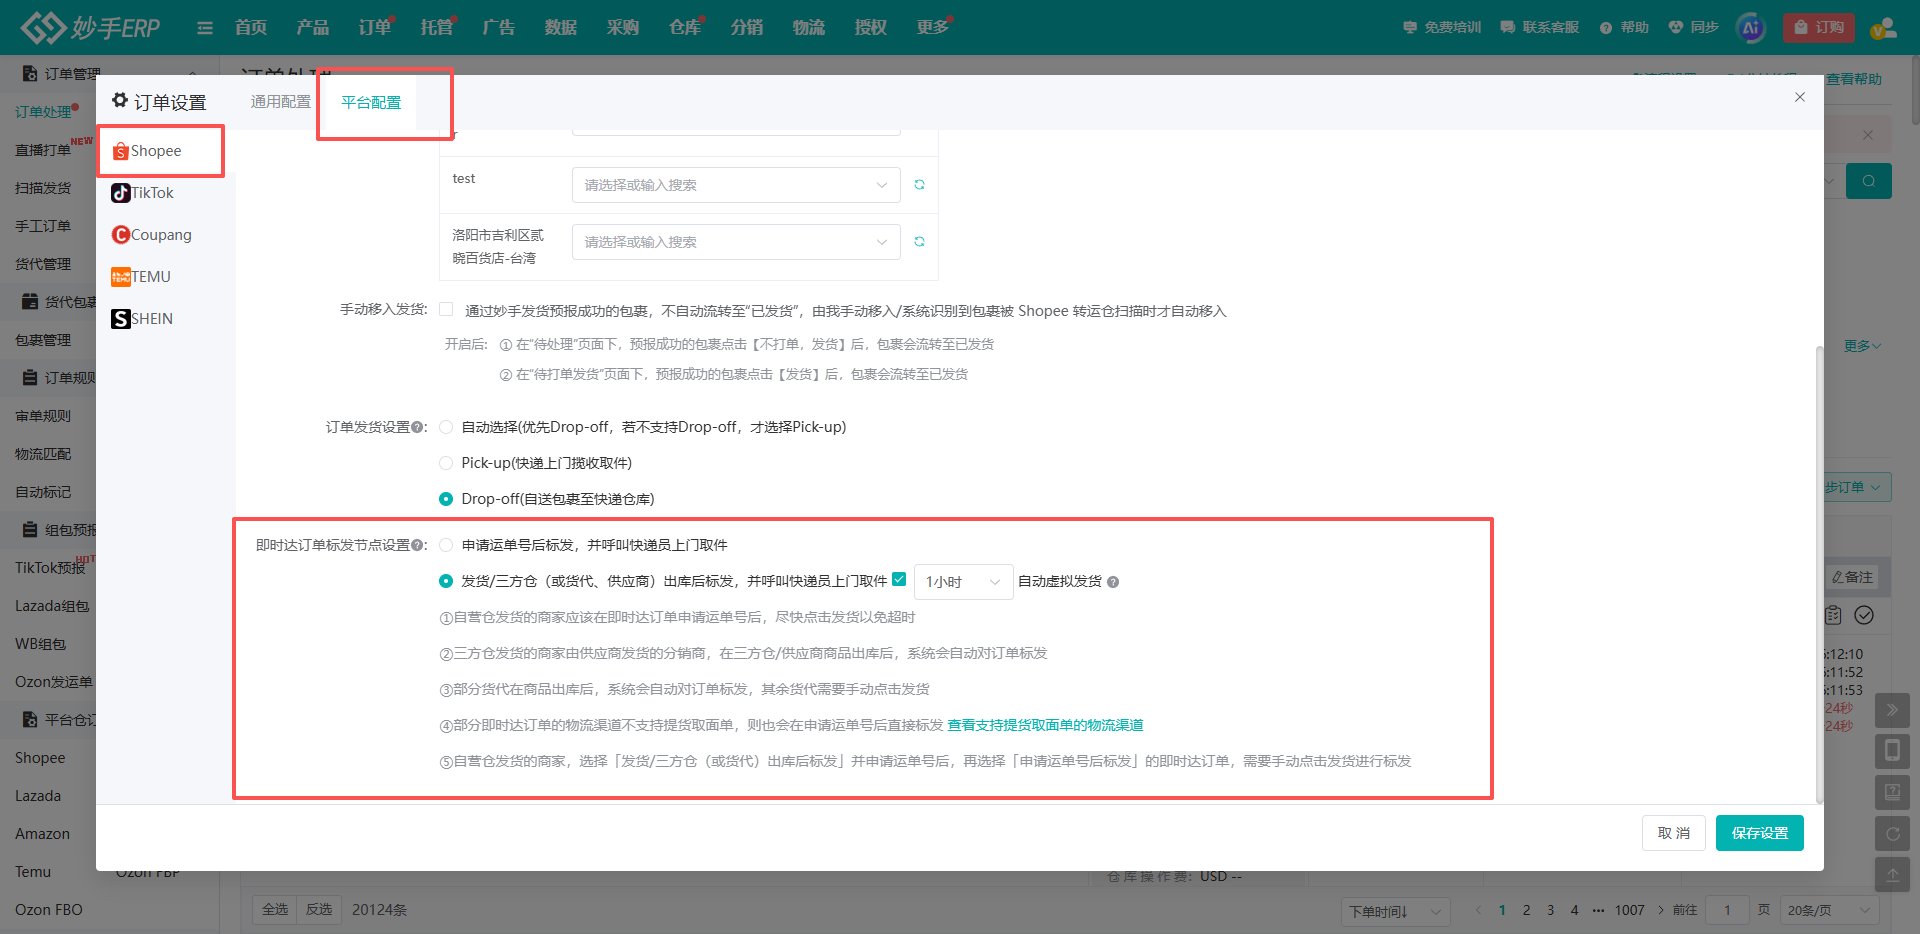
Task: Toggle the hamburger menu icon in top bar
Action: [205, 28]
